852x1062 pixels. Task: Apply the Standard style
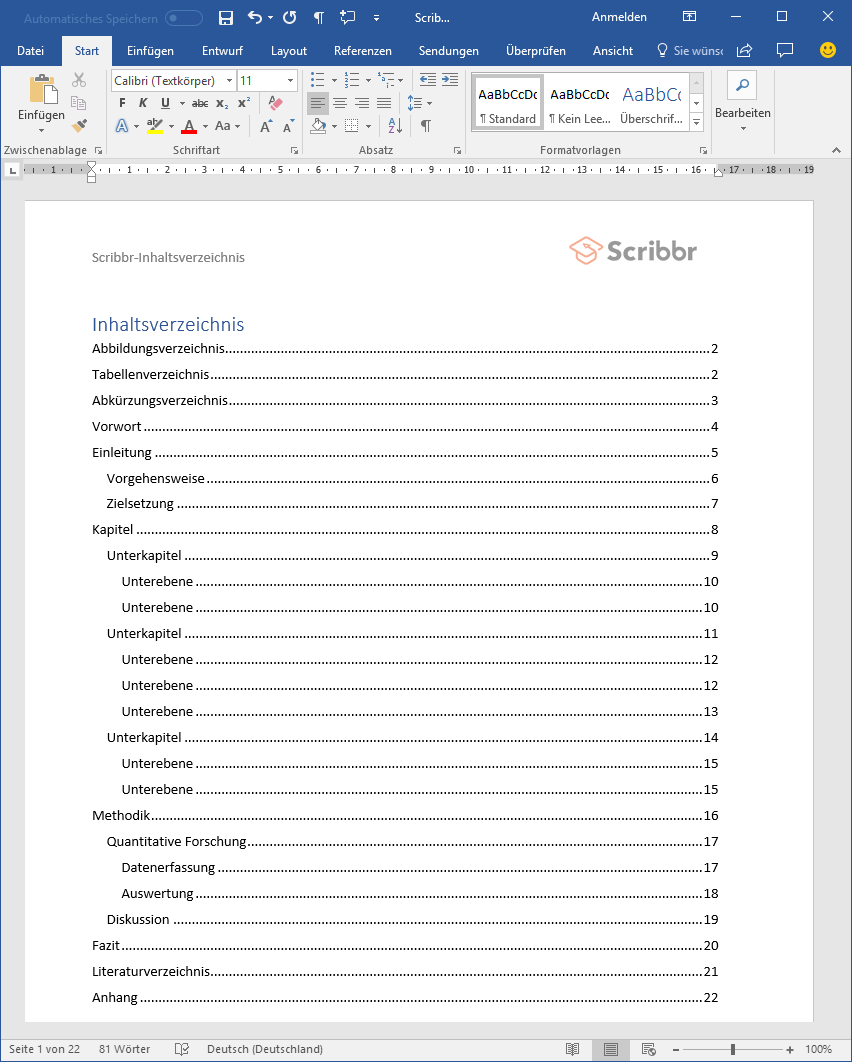click(507, 103)
